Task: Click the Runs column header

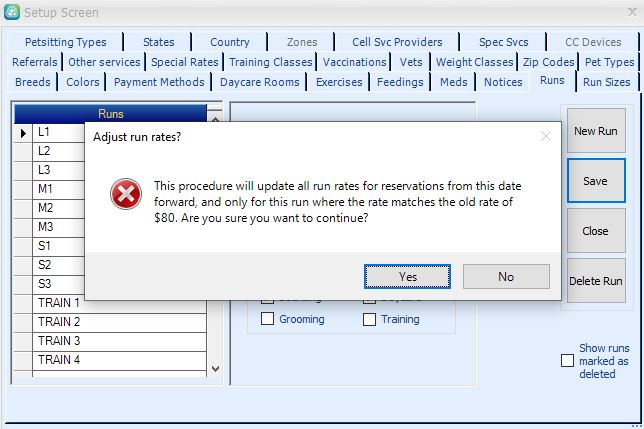Action: pyautogui.click(x=110, y=114)
